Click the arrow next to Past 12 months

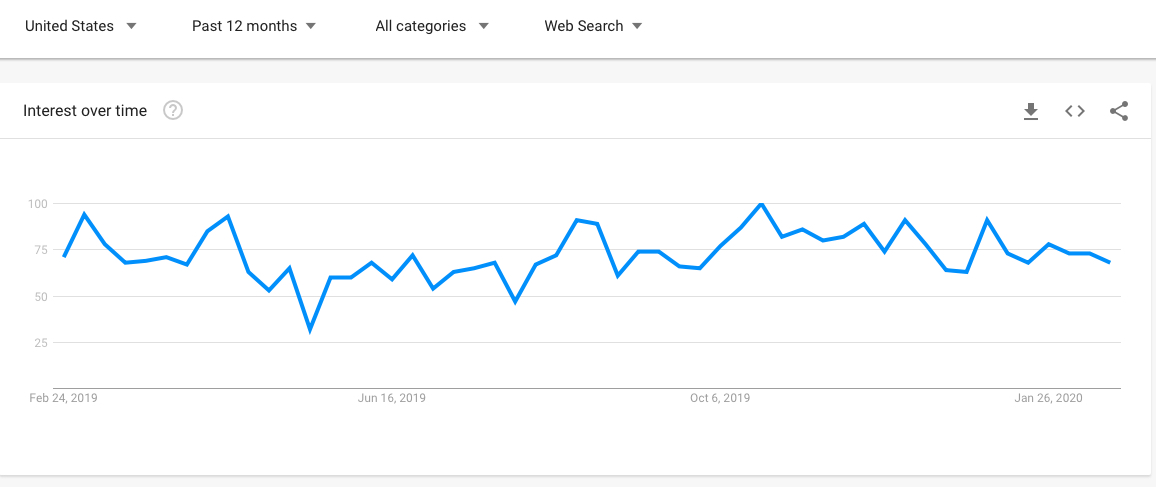310,26
